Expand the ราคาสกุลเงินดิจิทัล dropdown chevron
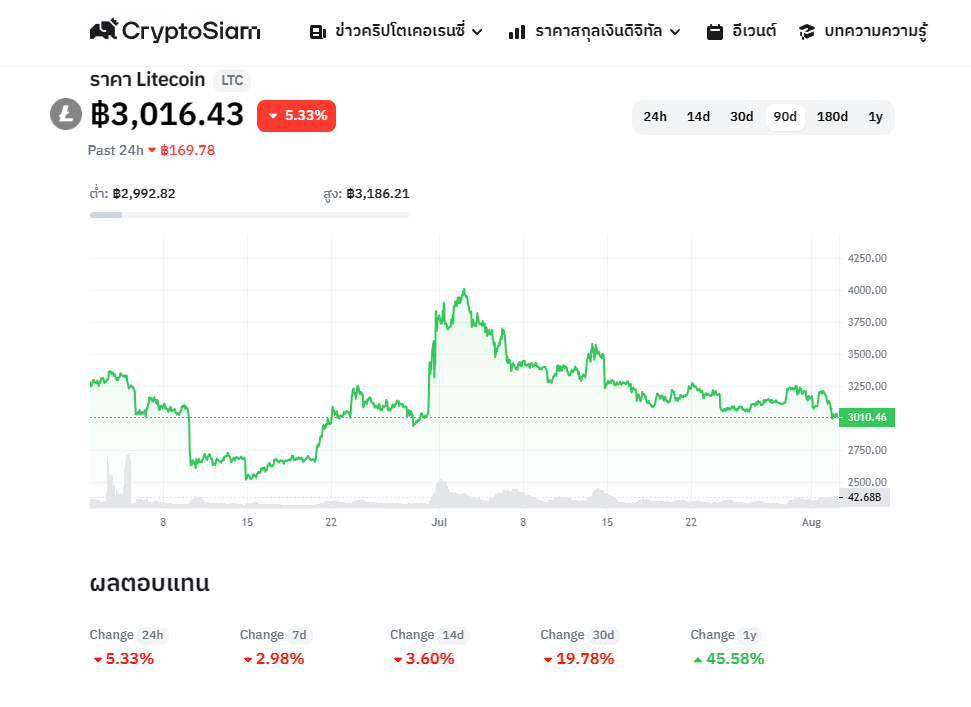971x707 pixels. [675, 32]
